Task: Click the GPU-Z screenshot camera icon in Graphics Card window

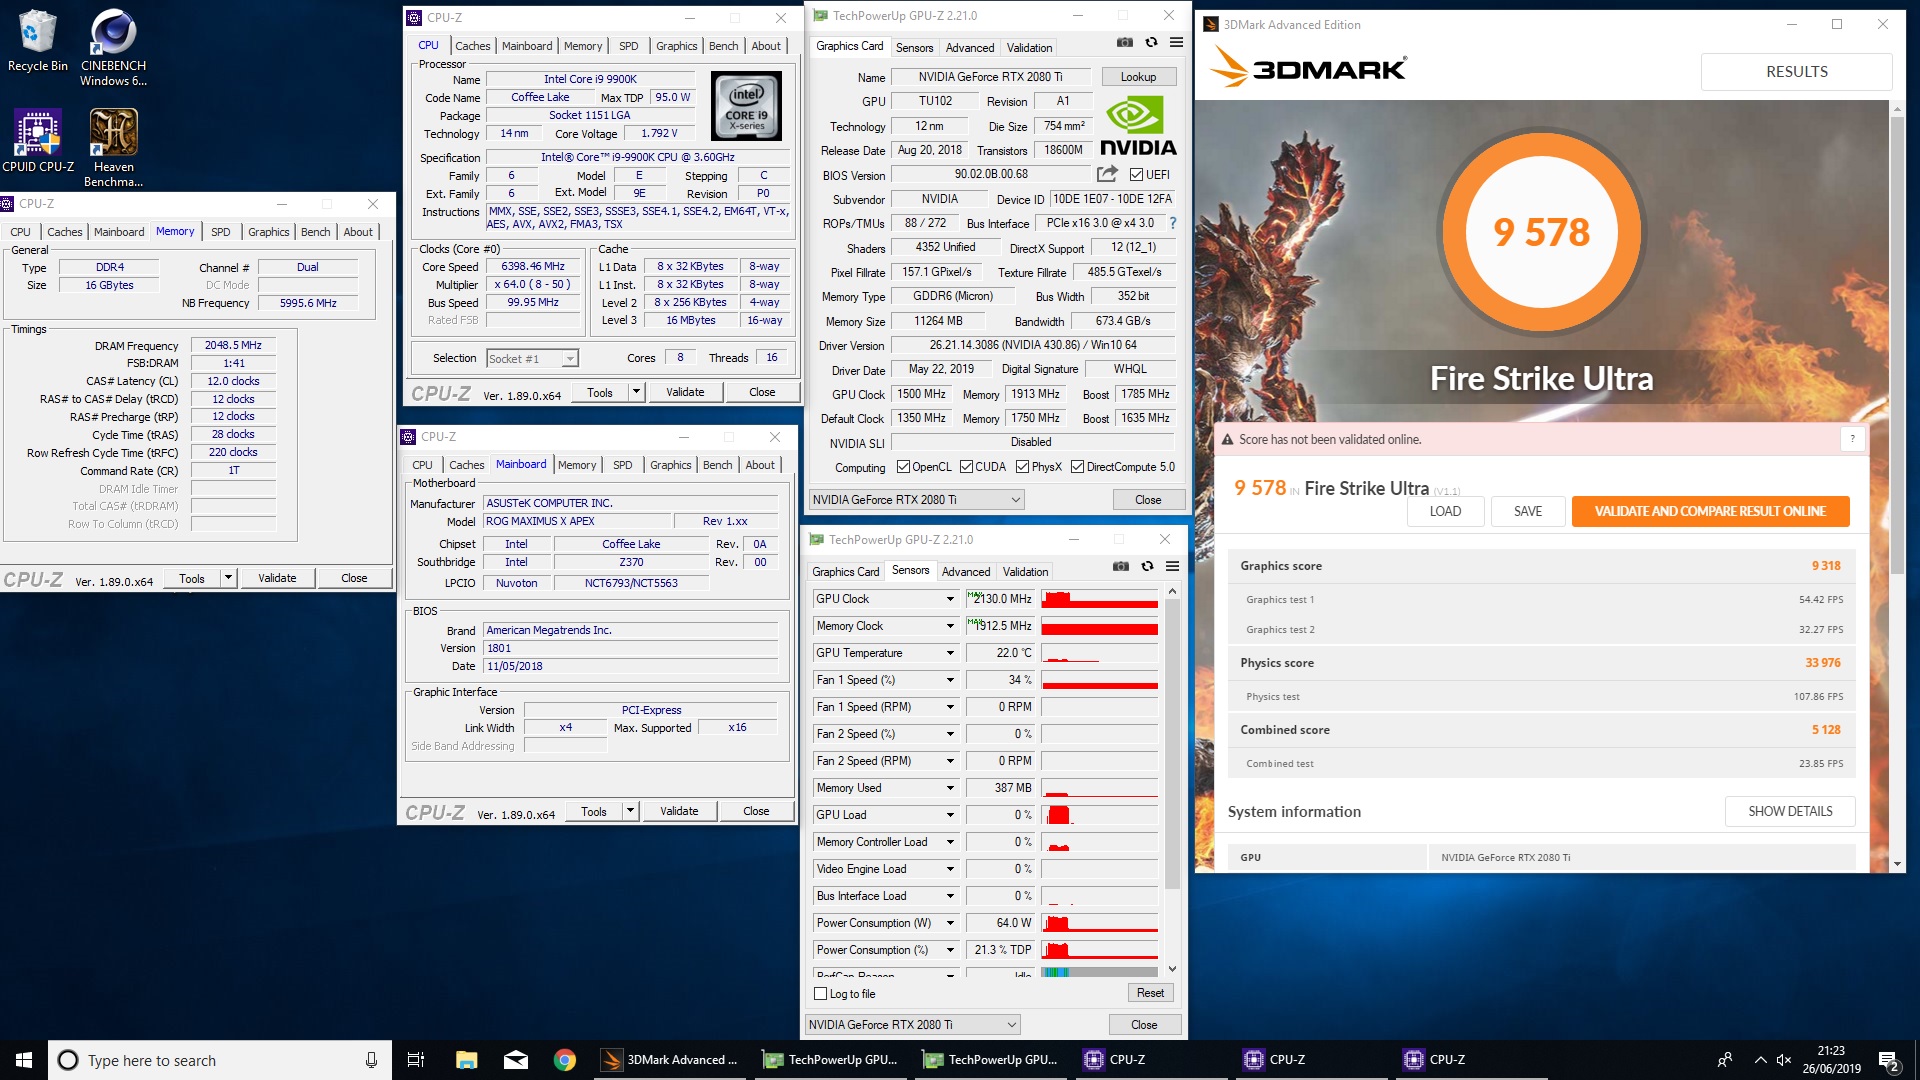Action: click(1125, 43)
